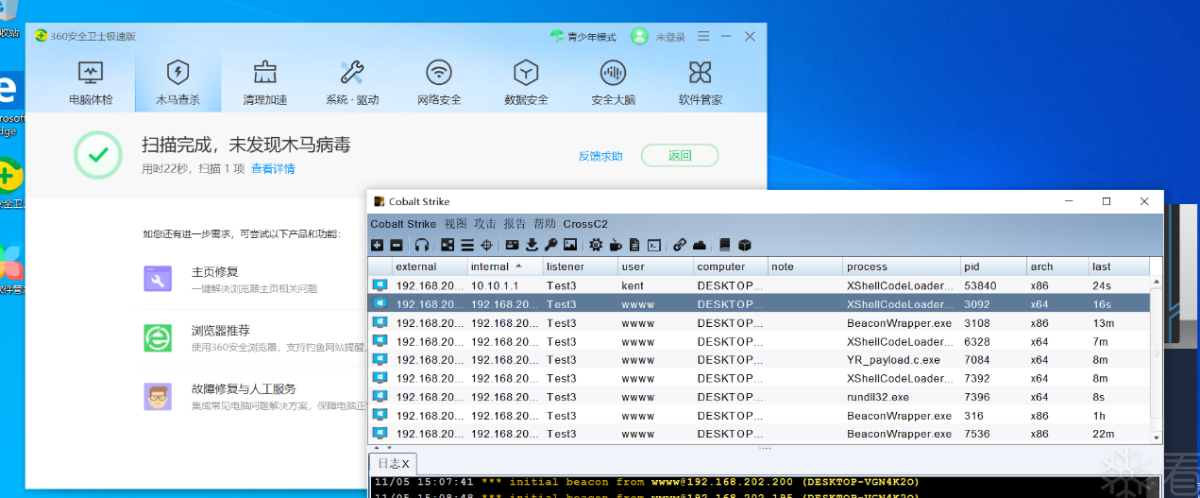The image size is (1200, 498).
Task: Click the coffee cup Java applet icon
Action: [x=616, y=245]
